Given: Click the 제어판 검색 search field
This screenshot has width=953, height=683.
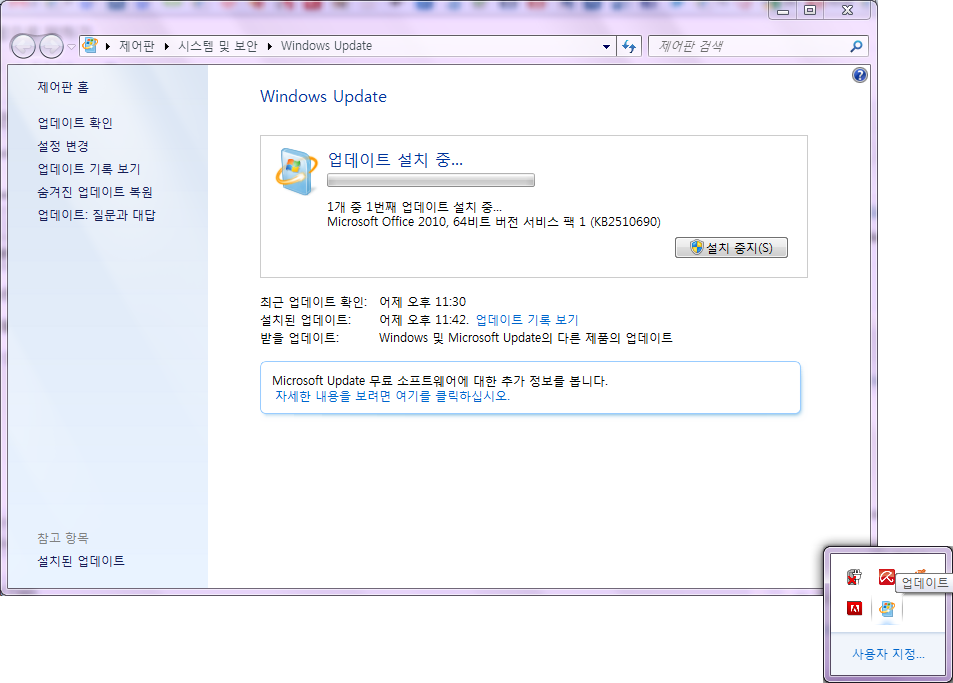Looking at the screenshot, I should click(x=758, y=46).
